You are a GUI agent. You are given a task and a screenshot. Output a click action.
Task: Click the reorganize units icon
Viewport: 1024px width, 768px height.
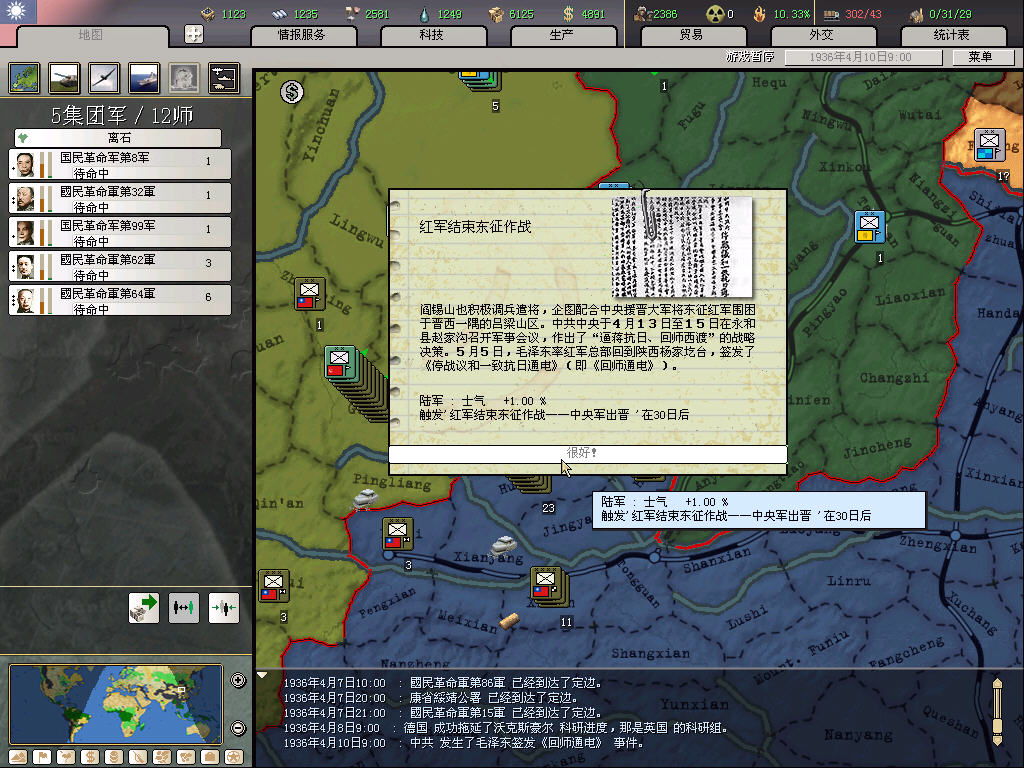tap(184, 607)
